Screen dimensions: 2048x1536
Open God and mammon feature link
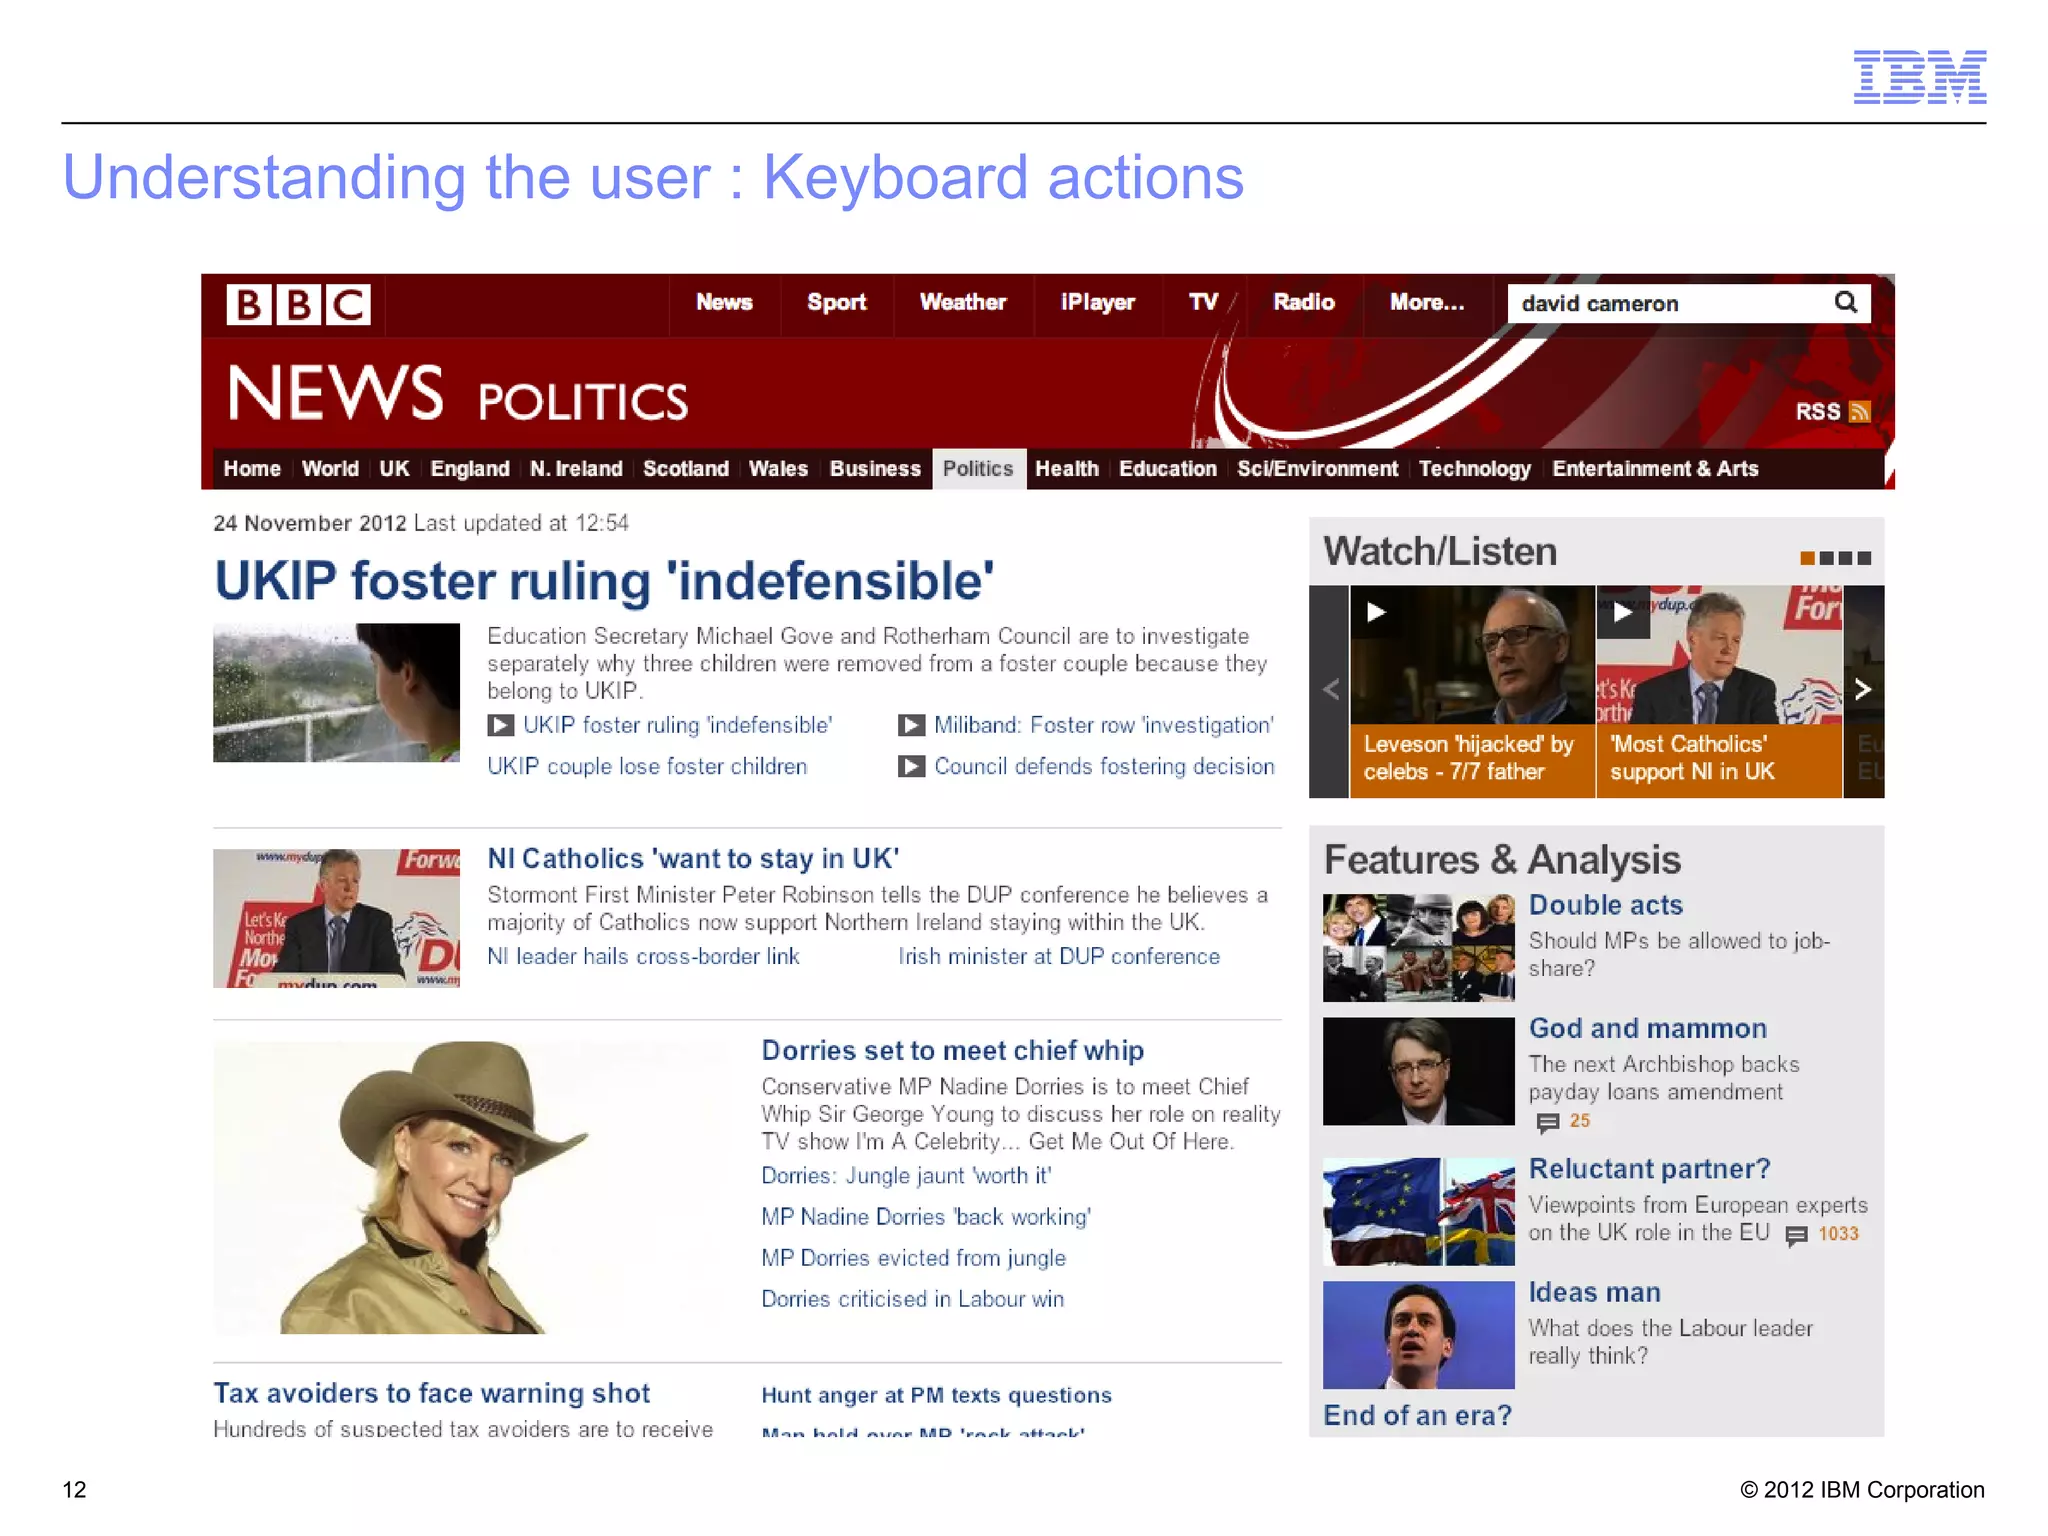point(1647,1029)
